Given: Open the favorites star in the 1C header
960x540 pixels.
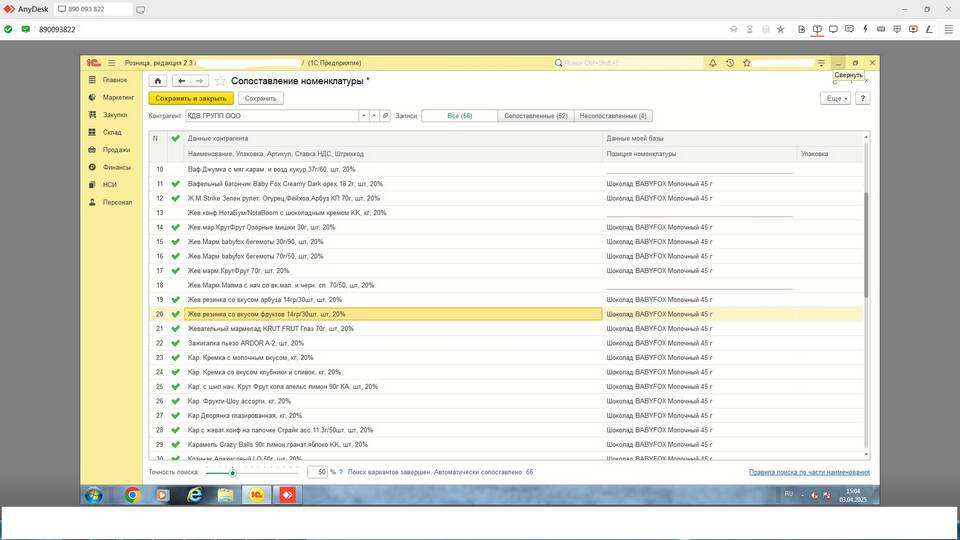Looking at the screenshot, I should [747, 63].
